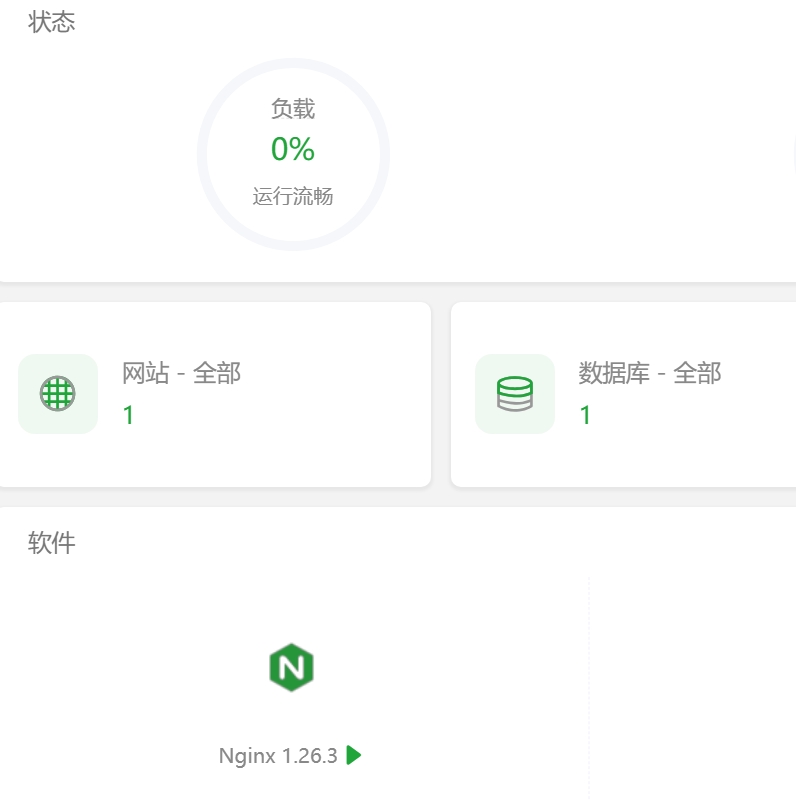Screen dimensions: 796x801
Task: Click the website count number 1
Action: pos(128,415)
